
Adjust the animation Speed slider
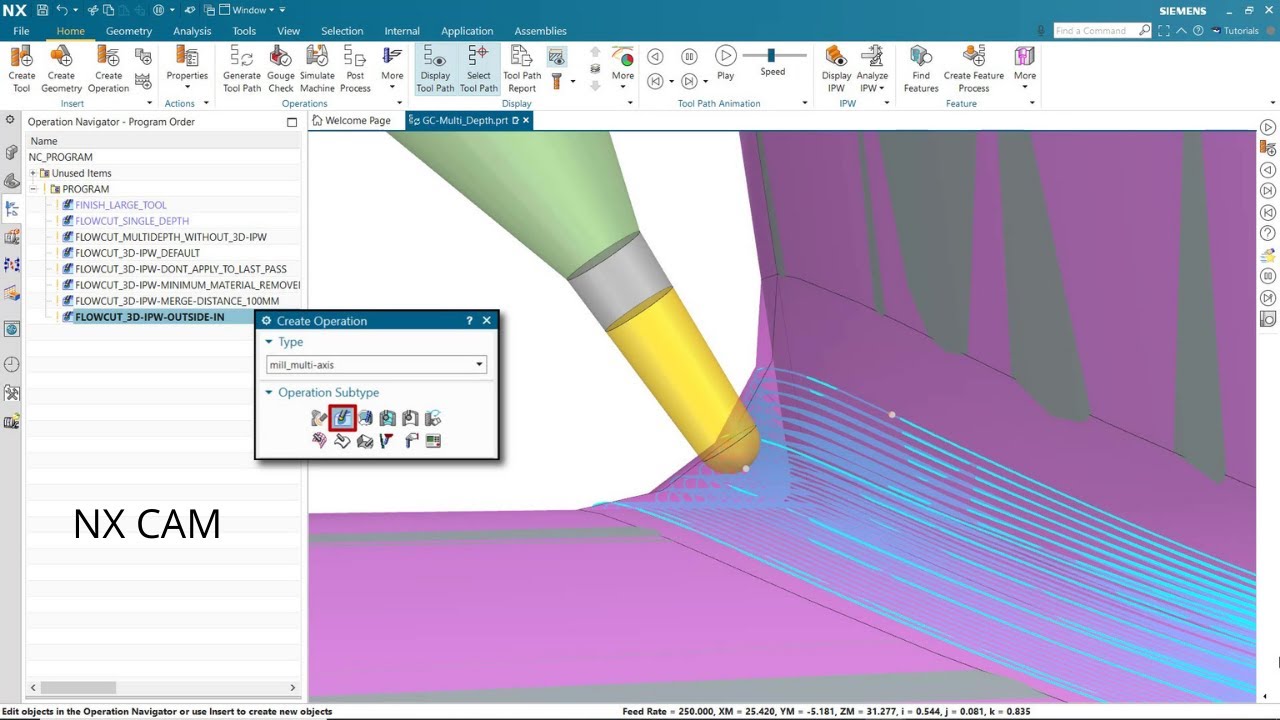[x=771, y=56]
